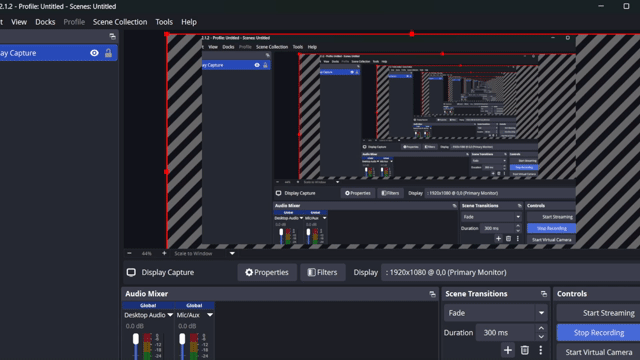Click the preview zoom out minus icon
This screenshot has width=640, height=360.
[x=129, y=253]
